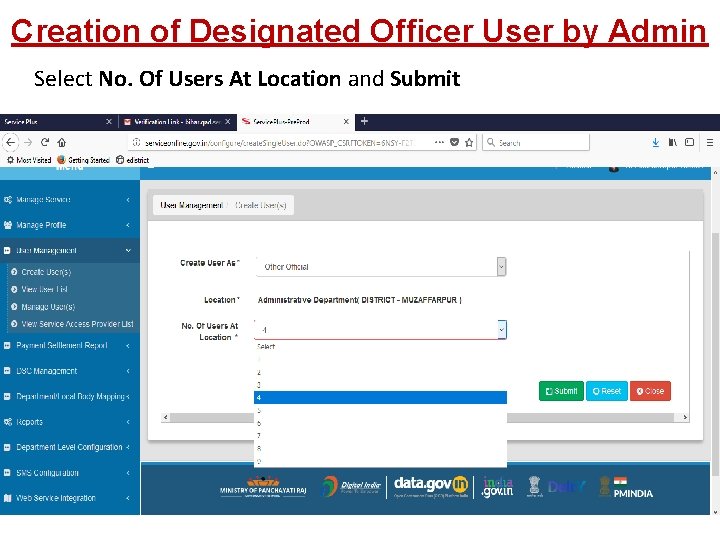Click the Digital India footer logo

point(352,487)
